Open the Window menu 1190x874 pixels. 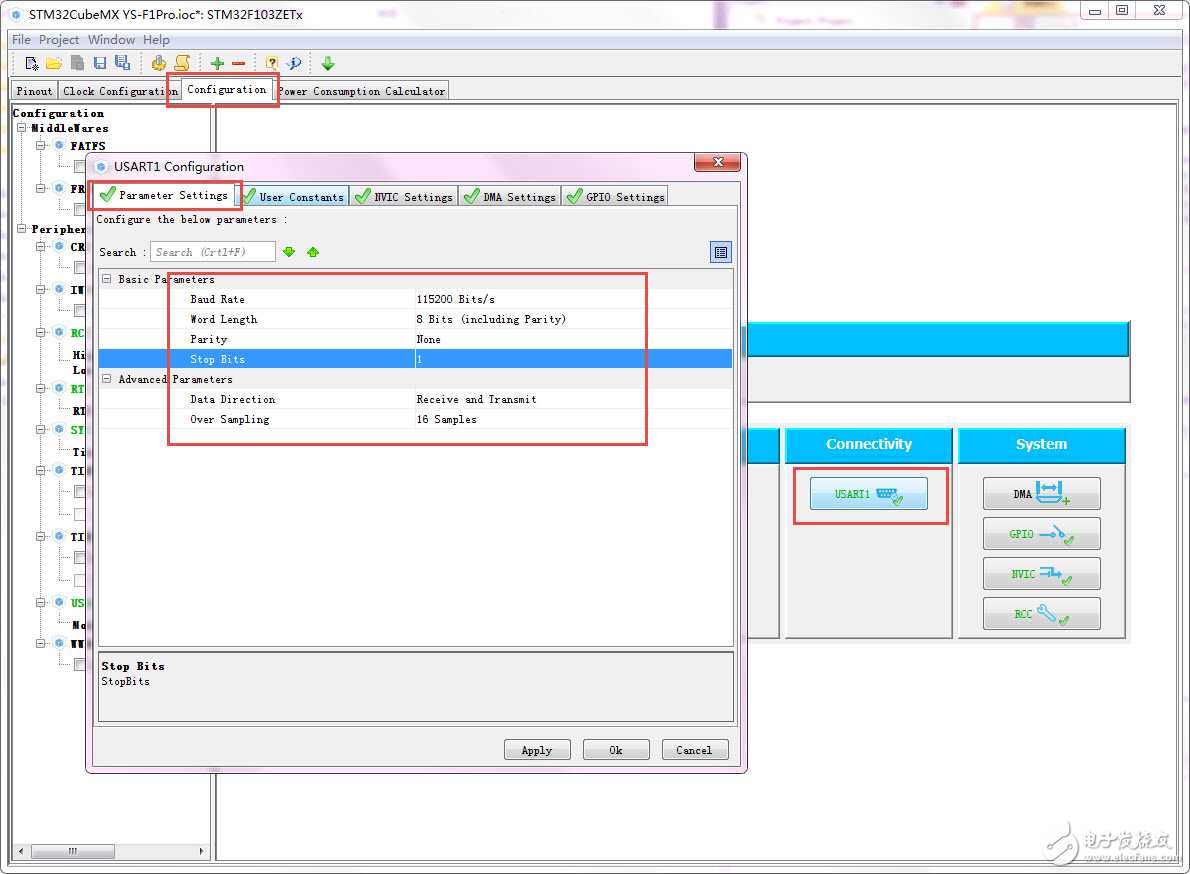tap(111, 39)
